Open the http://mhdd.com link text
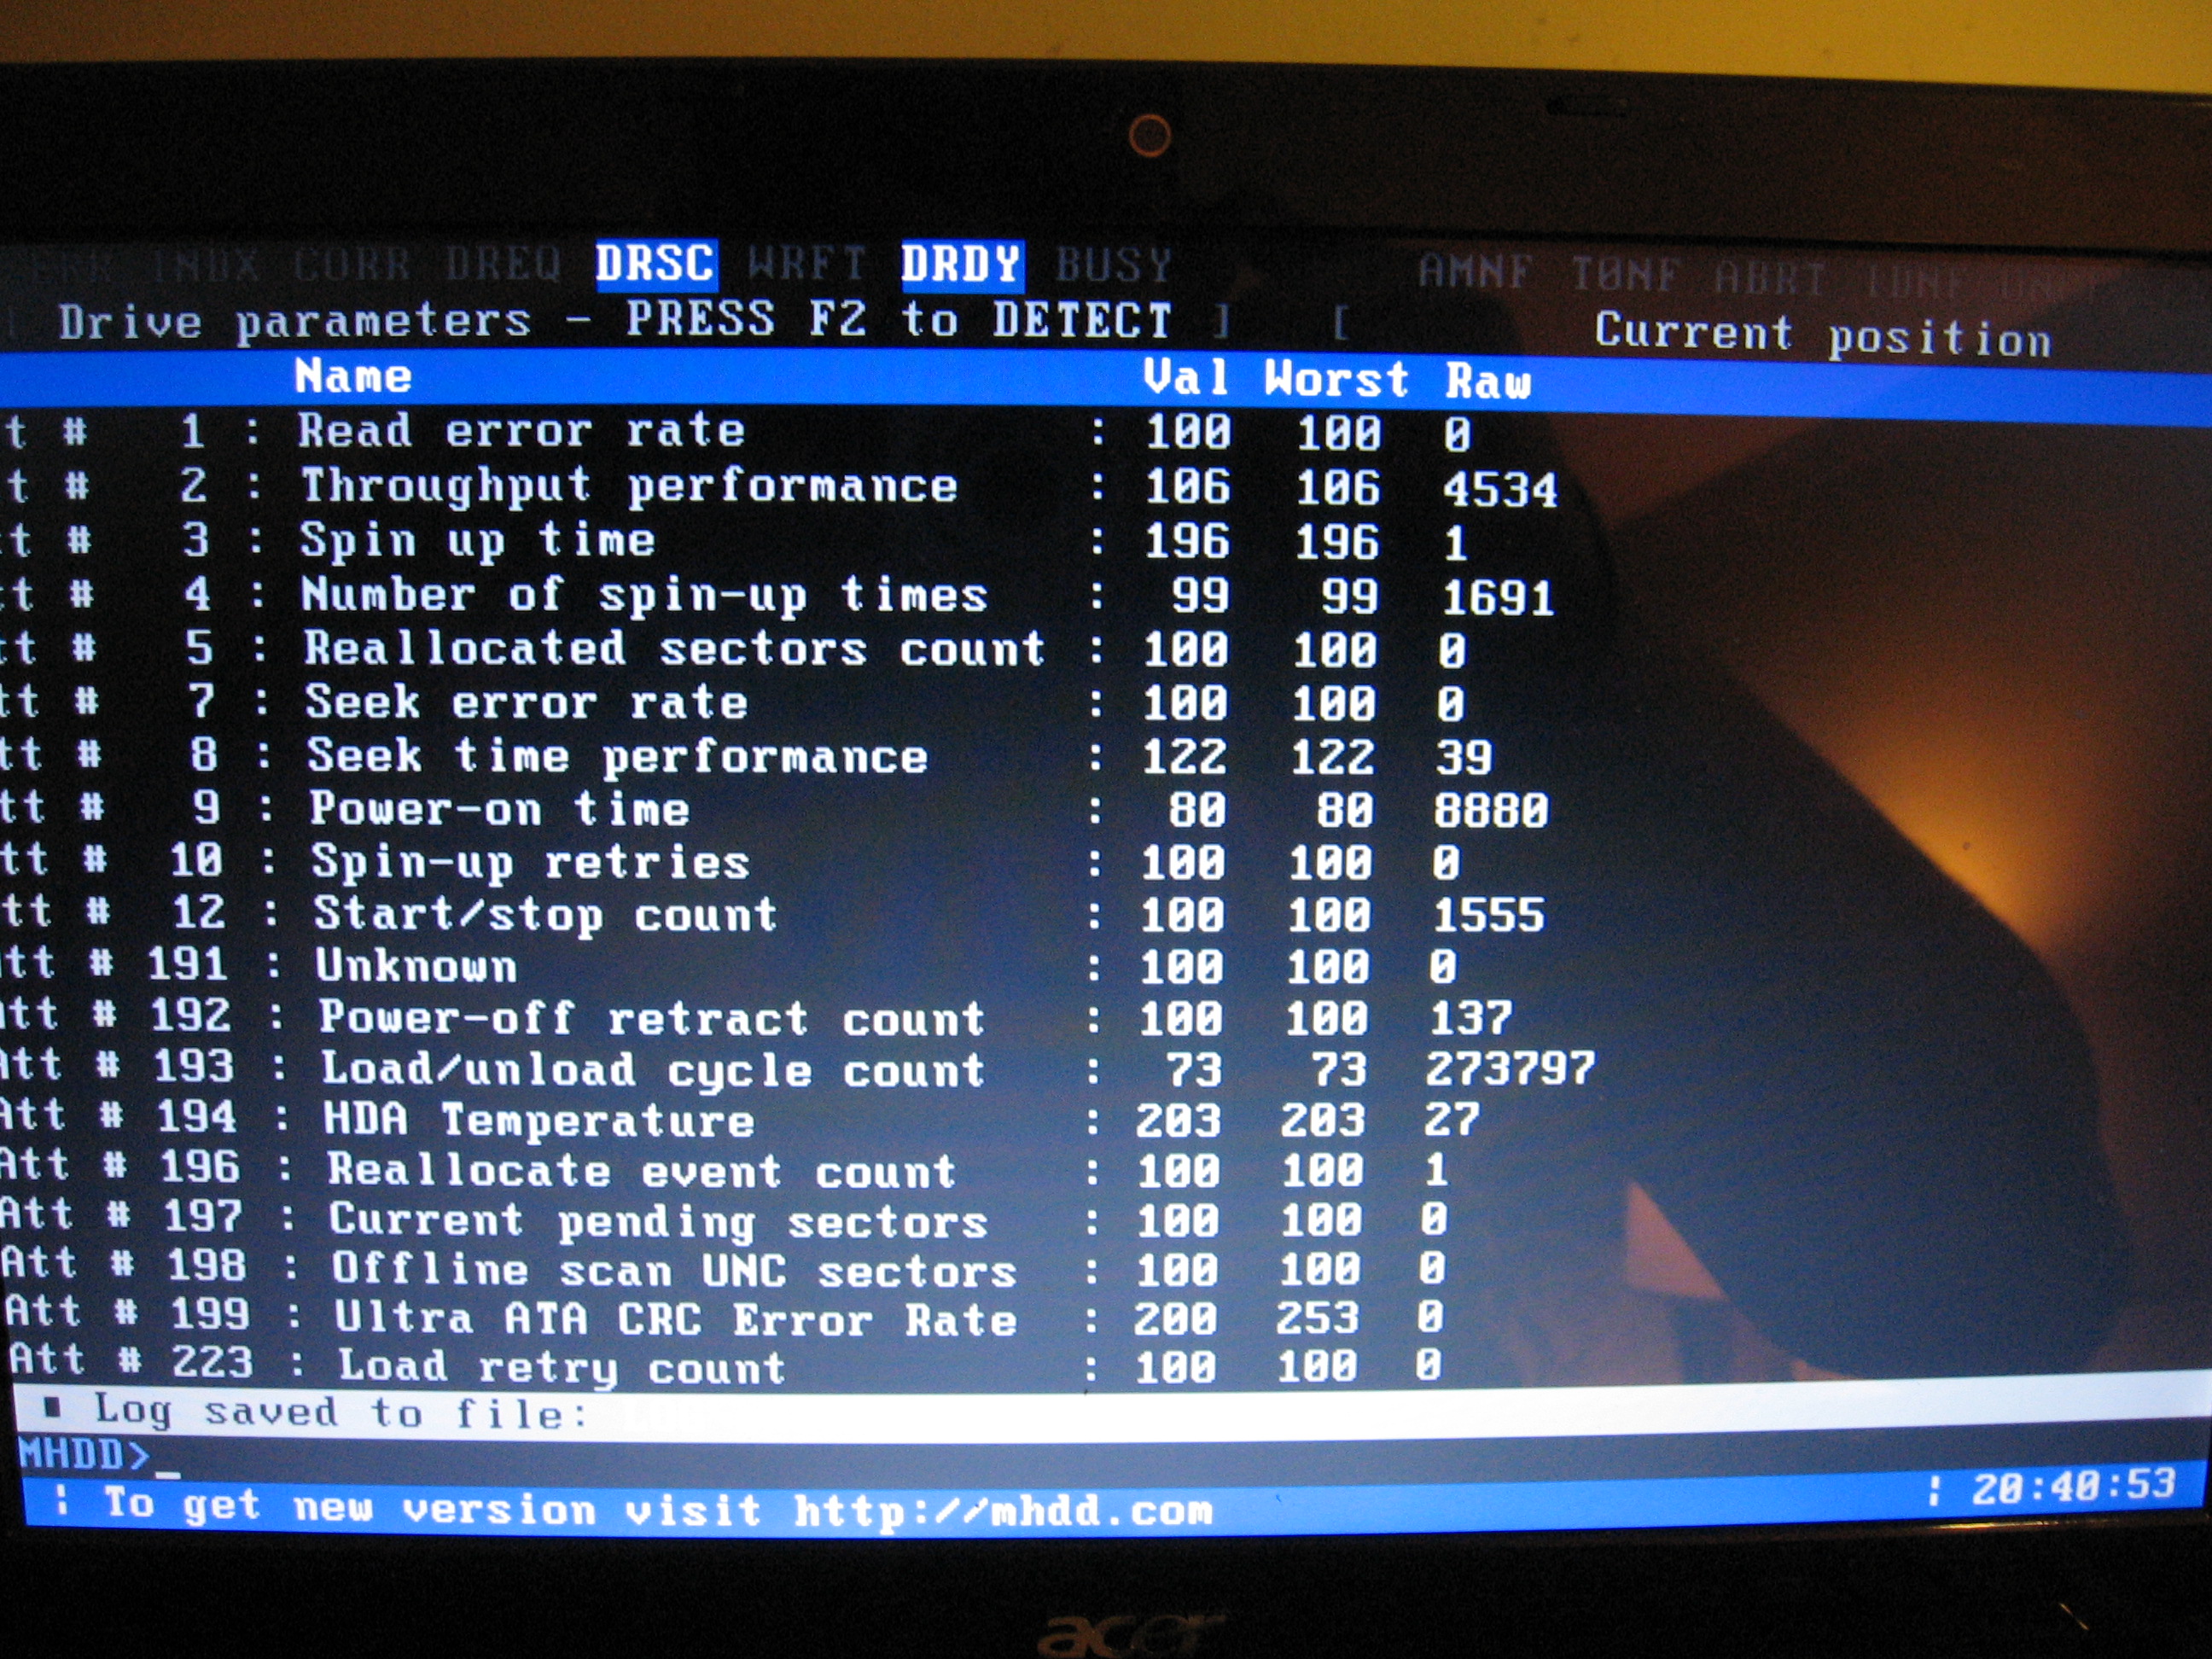 tap(1003, 1510)
